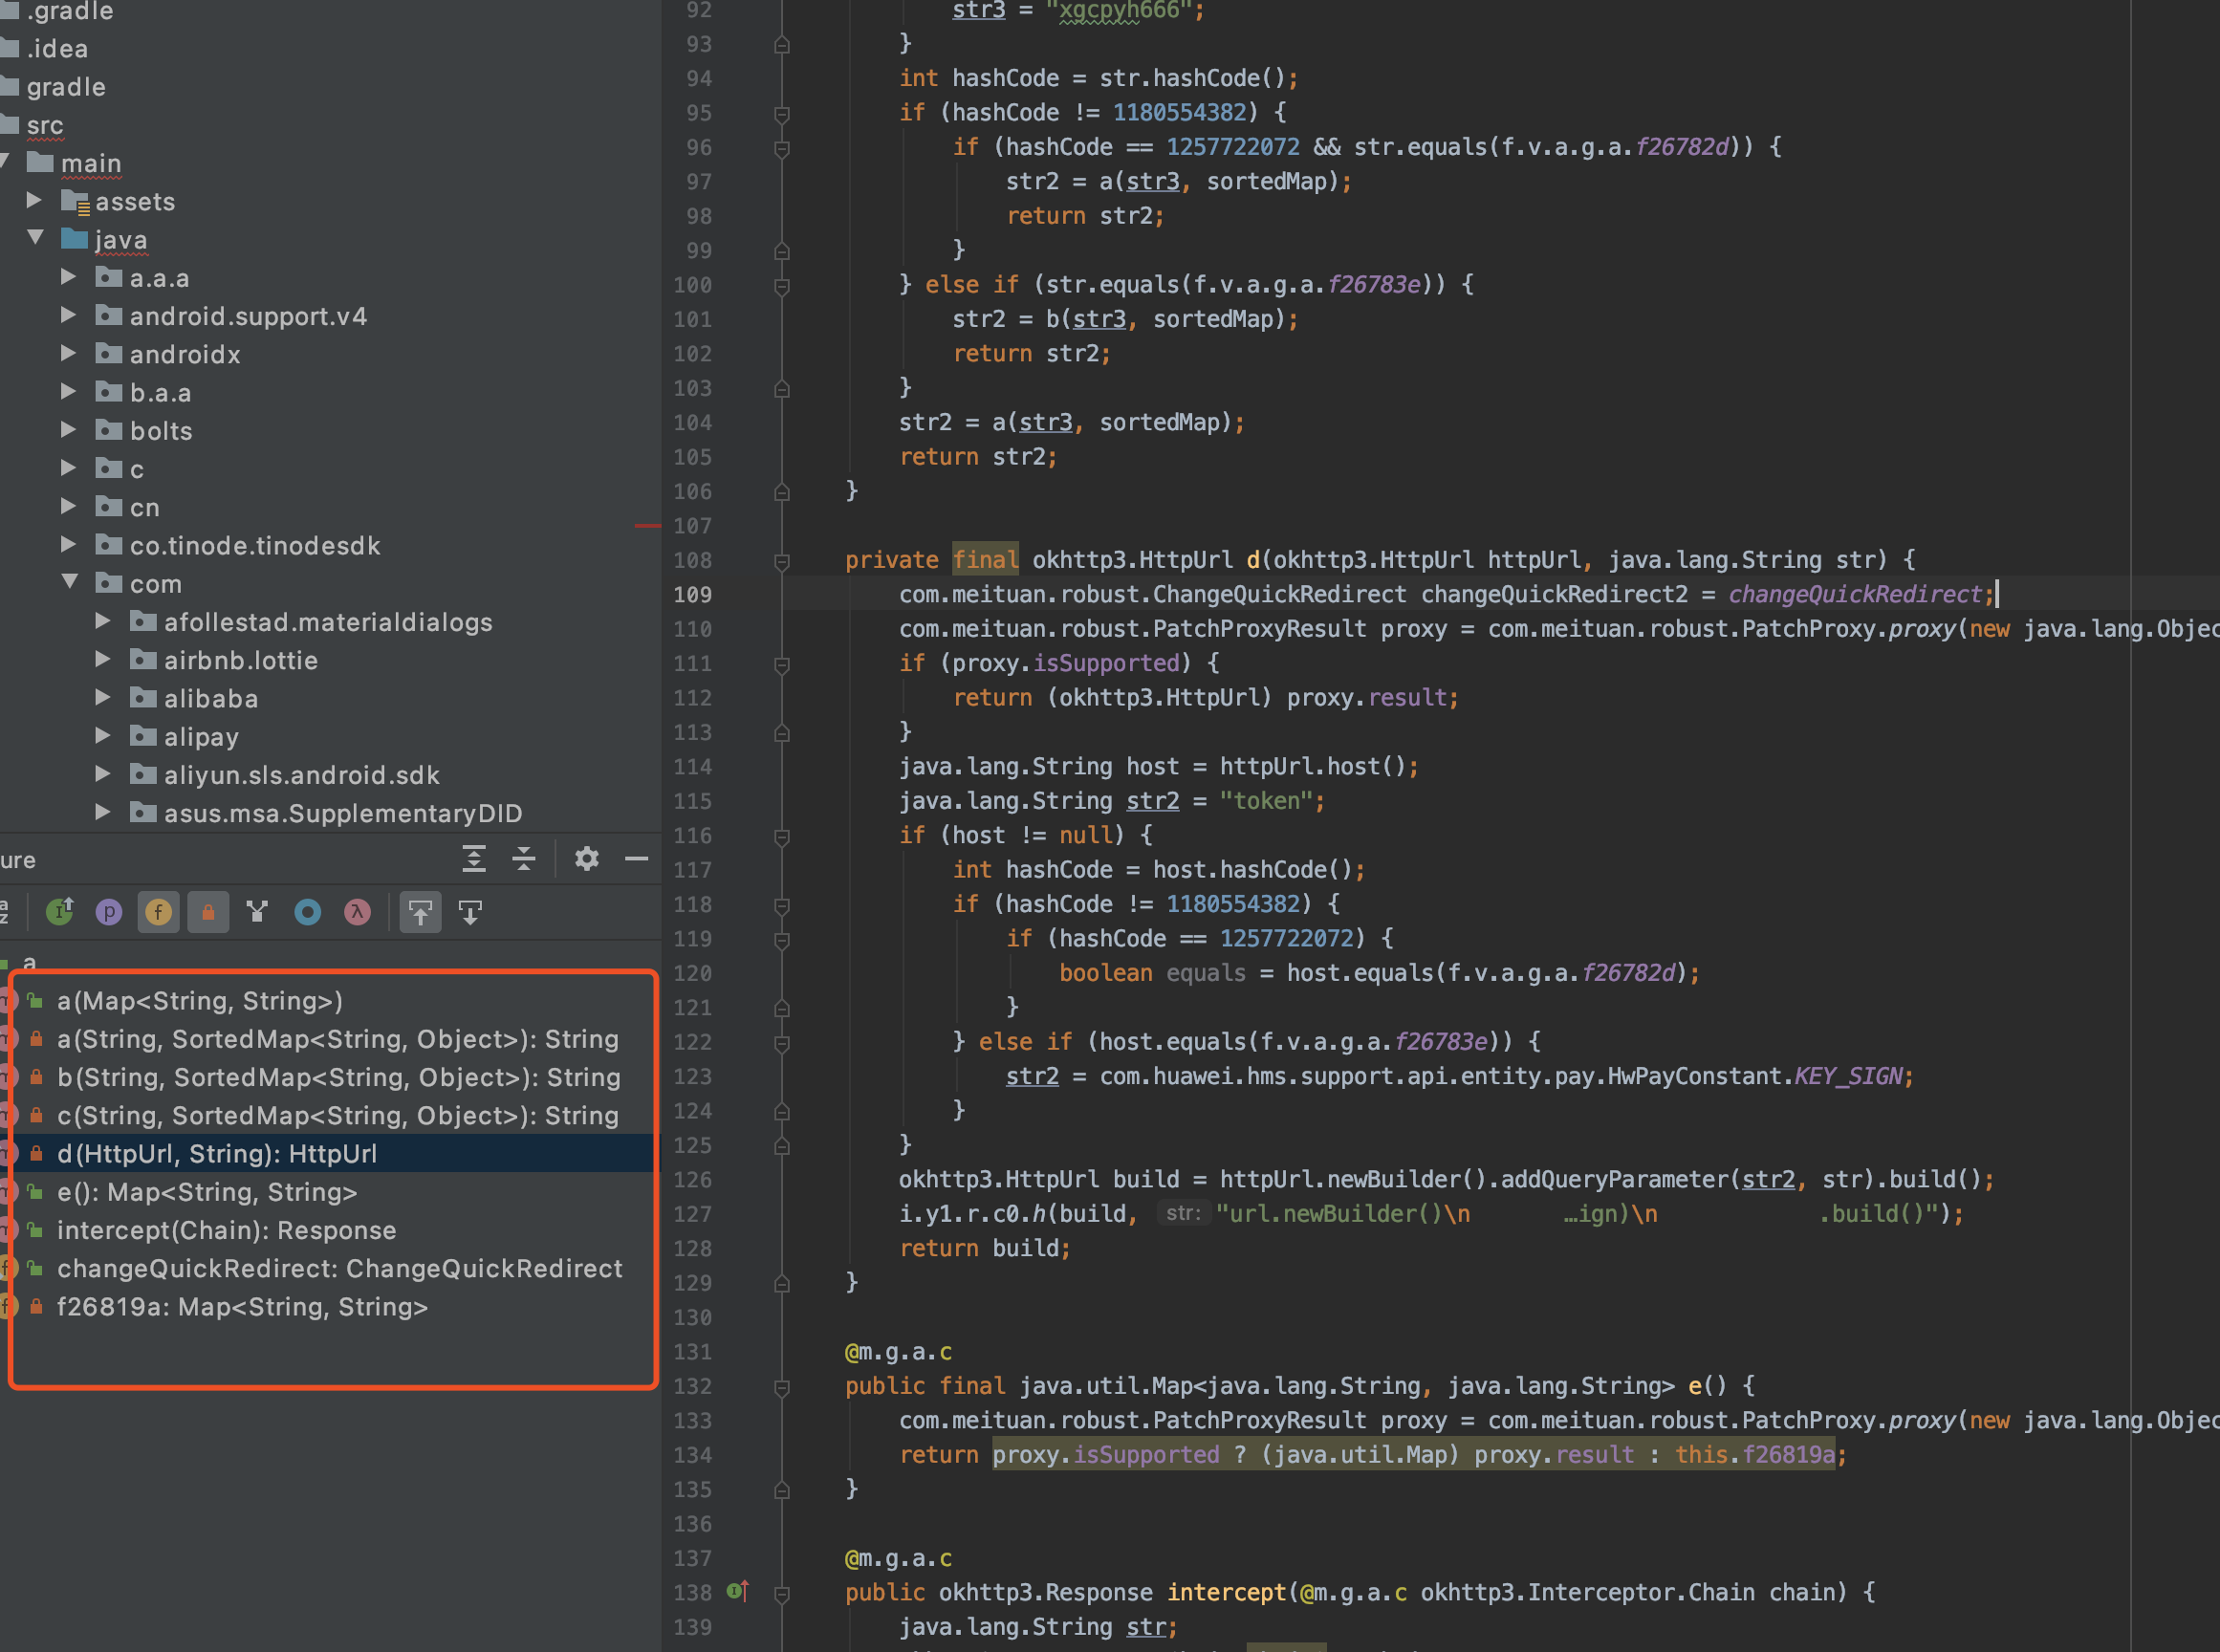This screenshot has width=2220, height=1652.
Task: Open Structure panel gear settings
Action: click(587, 859)
